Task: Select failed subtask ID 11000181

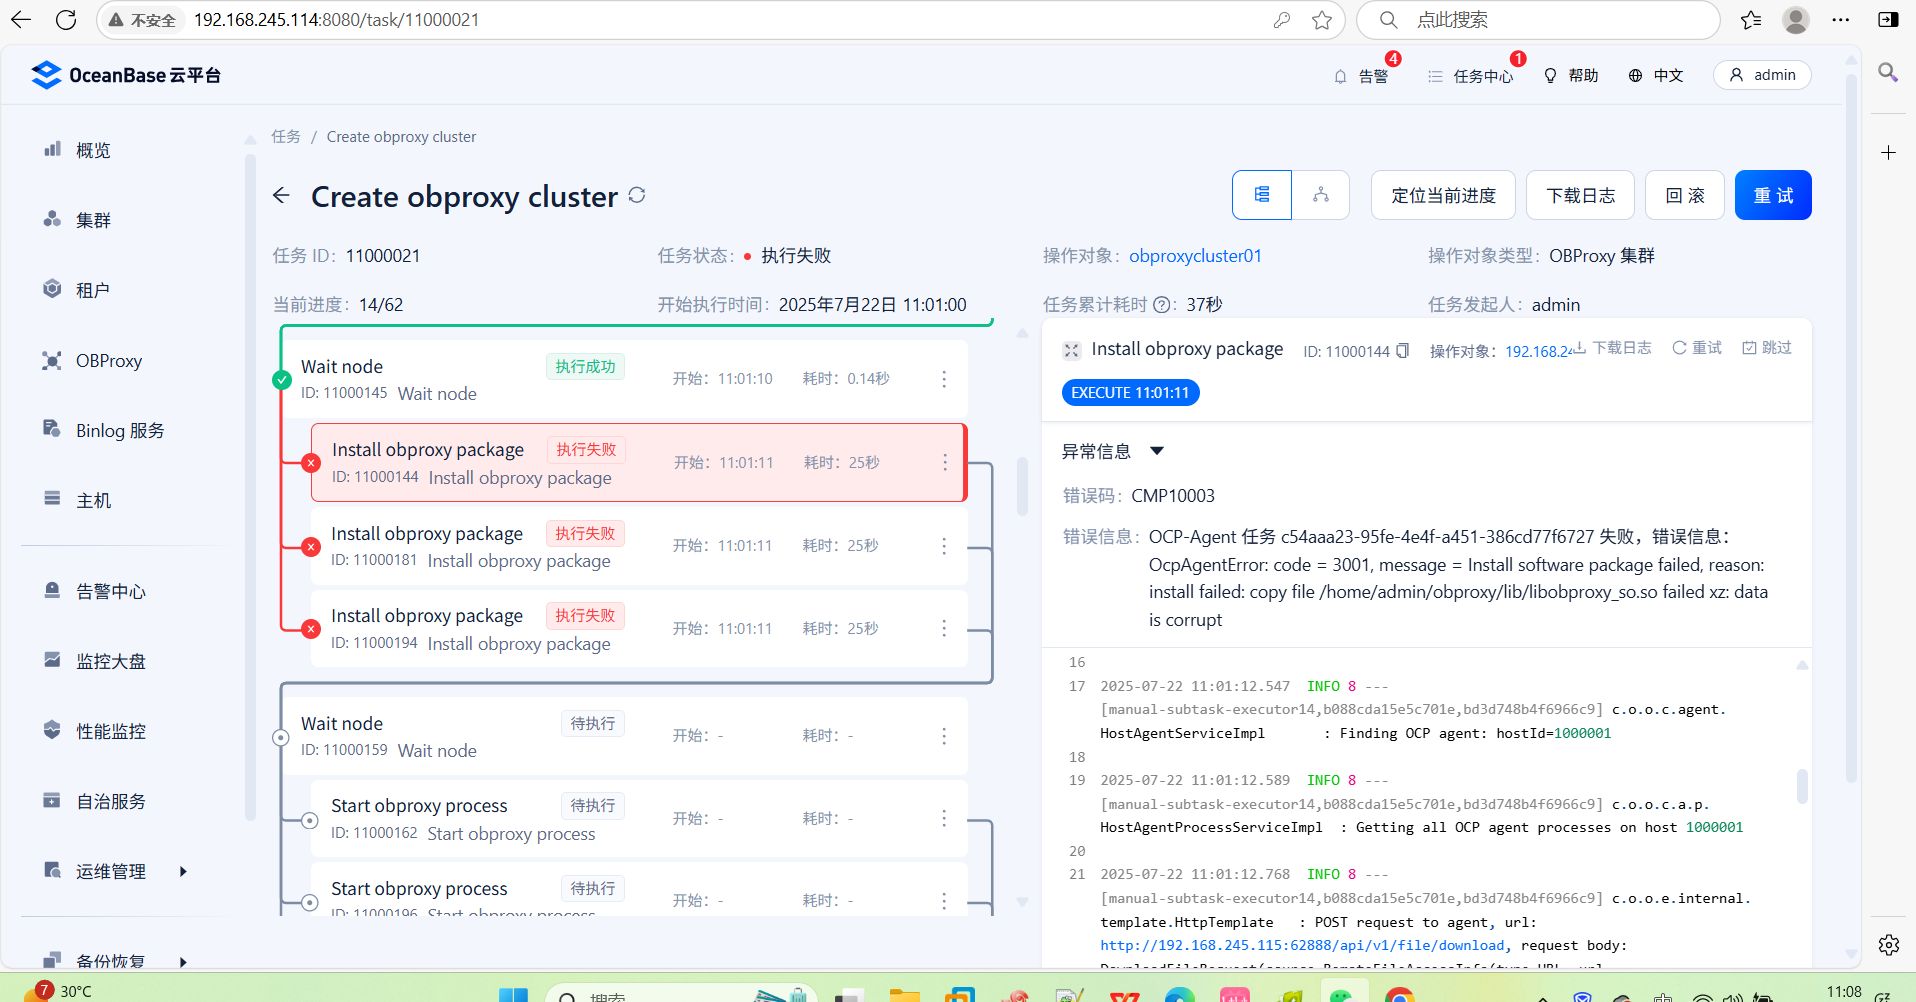Action: pyautogui.click(x=639, y=546)
